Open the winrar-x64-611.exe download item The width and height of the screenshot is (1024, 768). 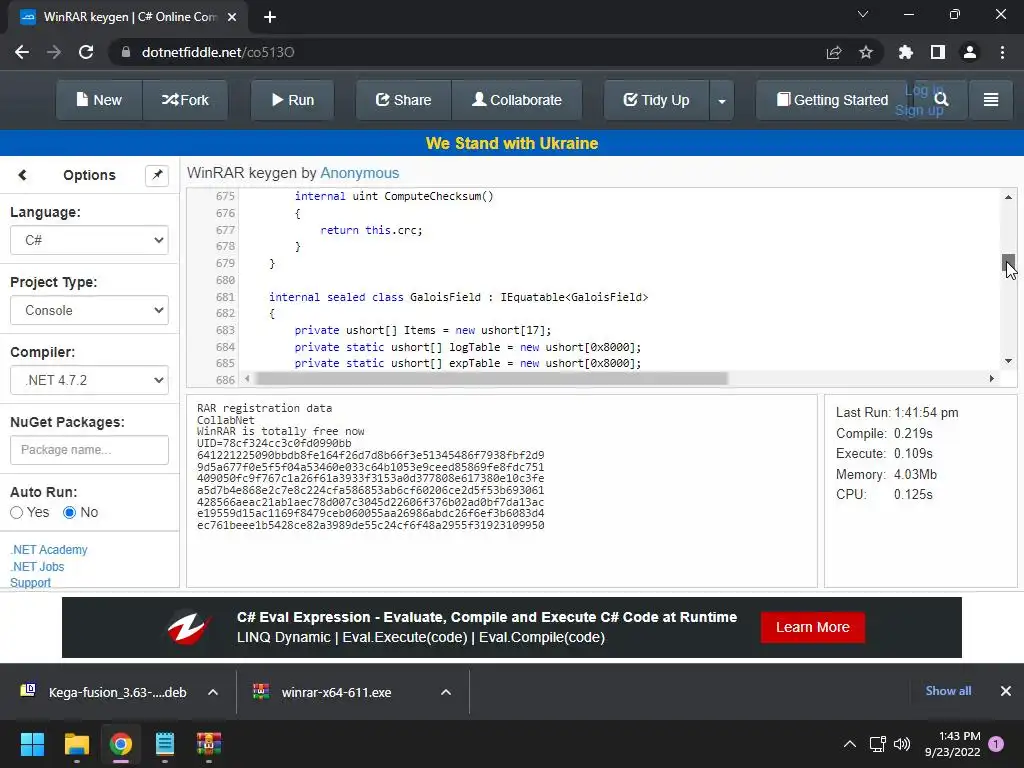(325, 692)
